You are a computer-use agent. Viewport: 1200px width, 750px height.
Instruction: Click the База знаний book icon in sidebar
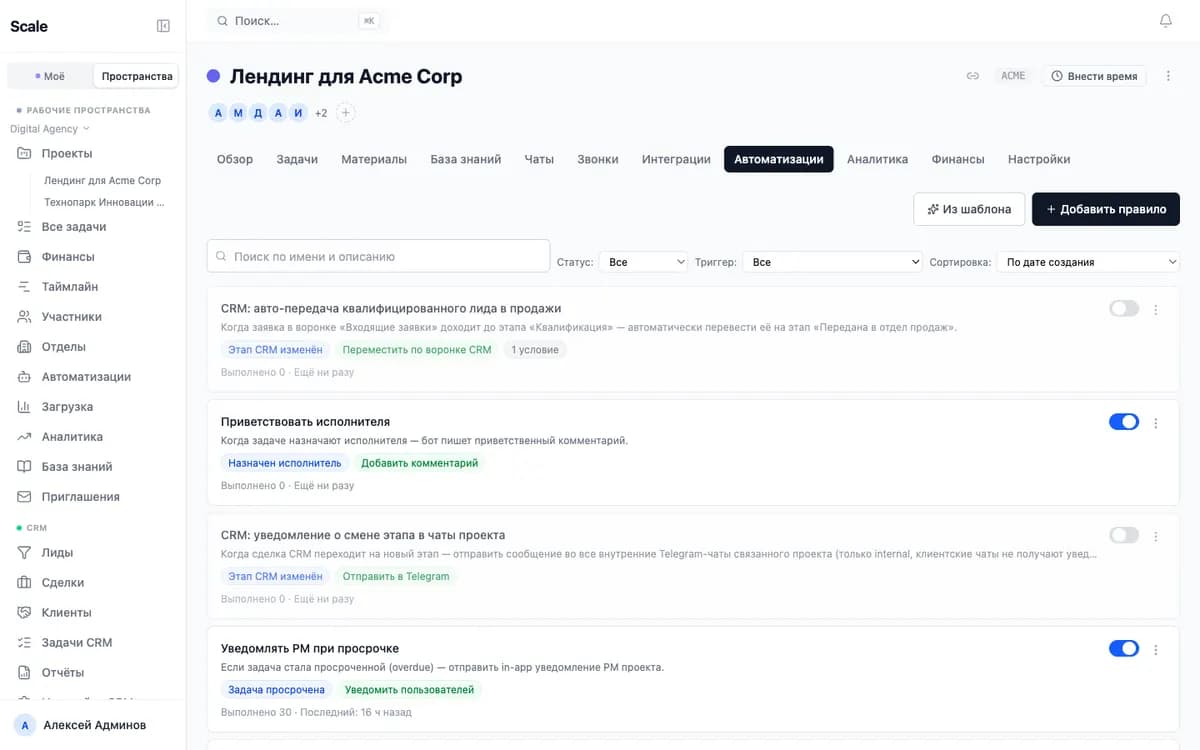24,467
